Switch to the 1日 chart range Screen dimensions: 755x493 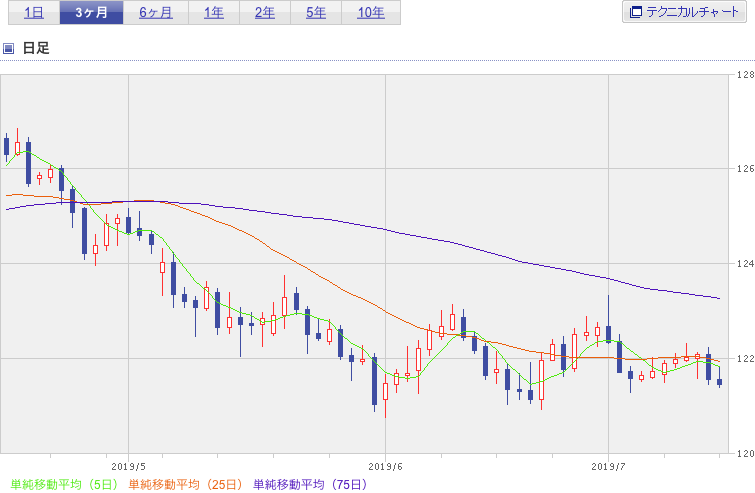(x=34, y=13)
